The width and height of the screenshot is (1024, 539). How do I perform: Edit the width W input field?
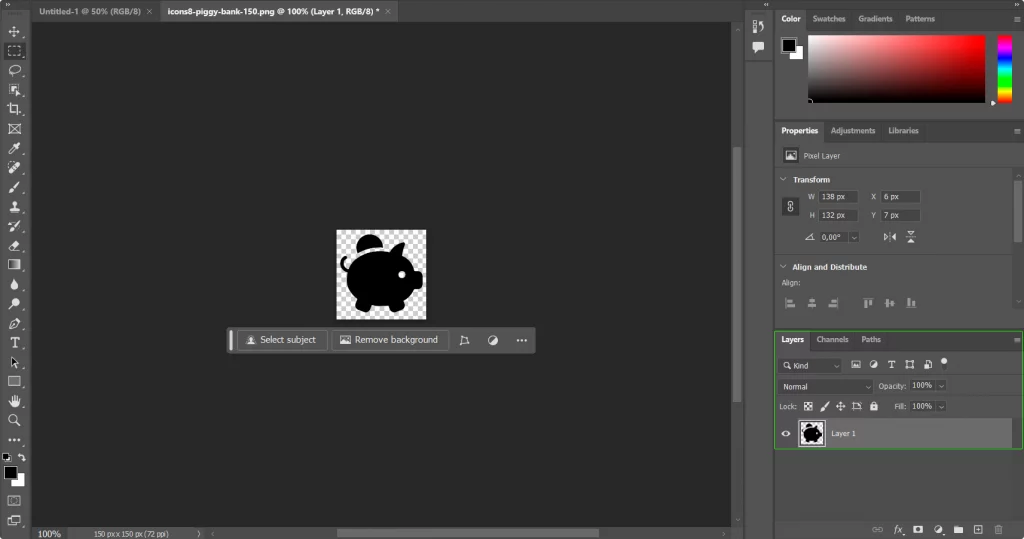click(x=838, y=197)
